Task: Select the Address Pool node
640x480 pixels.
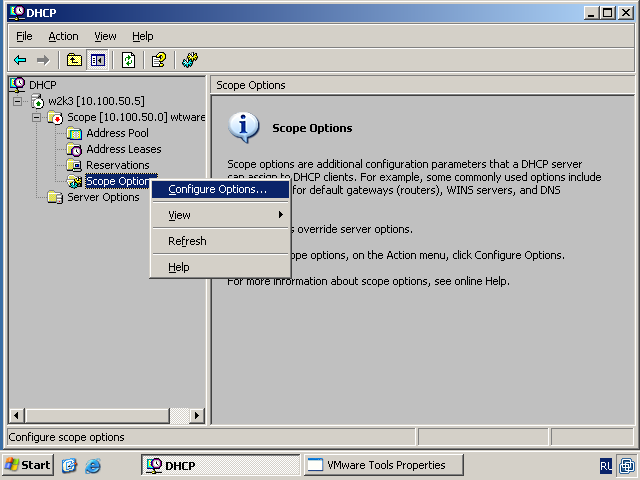Action: pyautogui.click(x=117, y=133)
